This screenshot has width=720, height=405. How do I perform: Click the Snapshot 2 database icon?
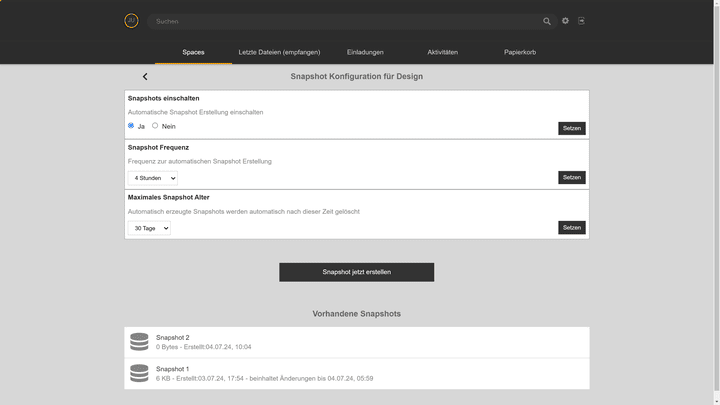[x=139, y=342]
